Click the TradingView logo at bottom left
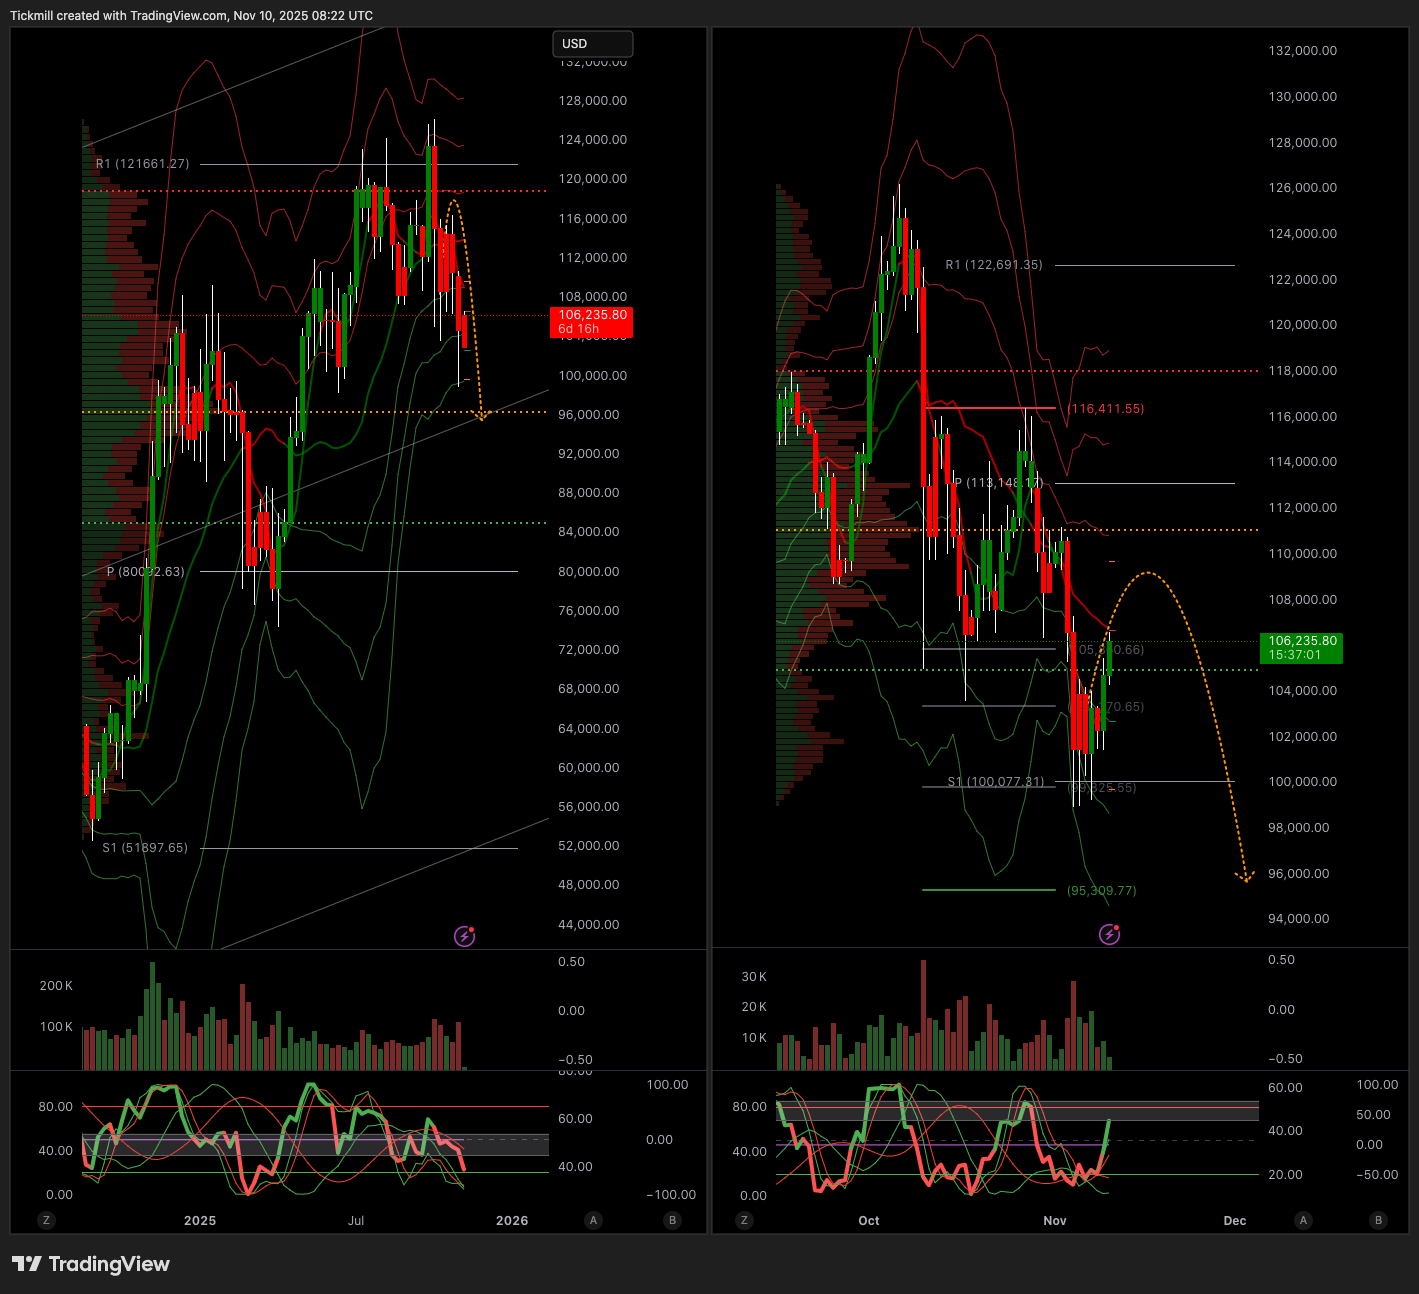 pos(91,1264)
